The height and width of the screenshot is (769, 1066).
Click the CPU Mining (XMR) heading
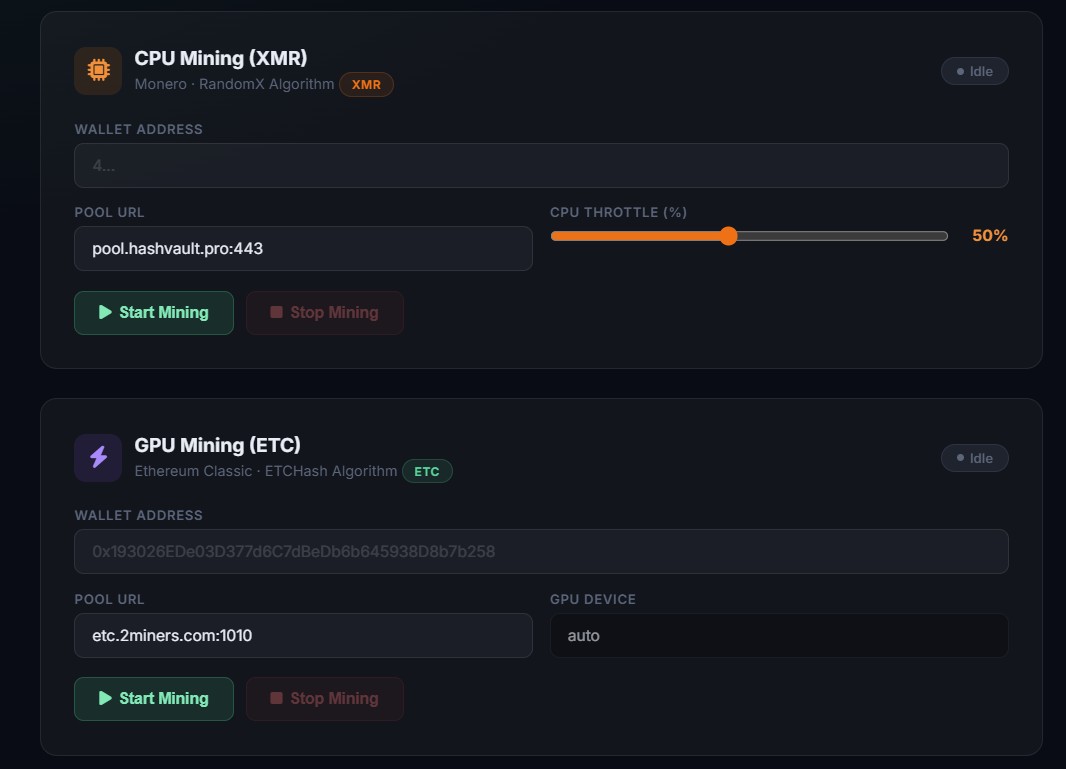(221, 58)
